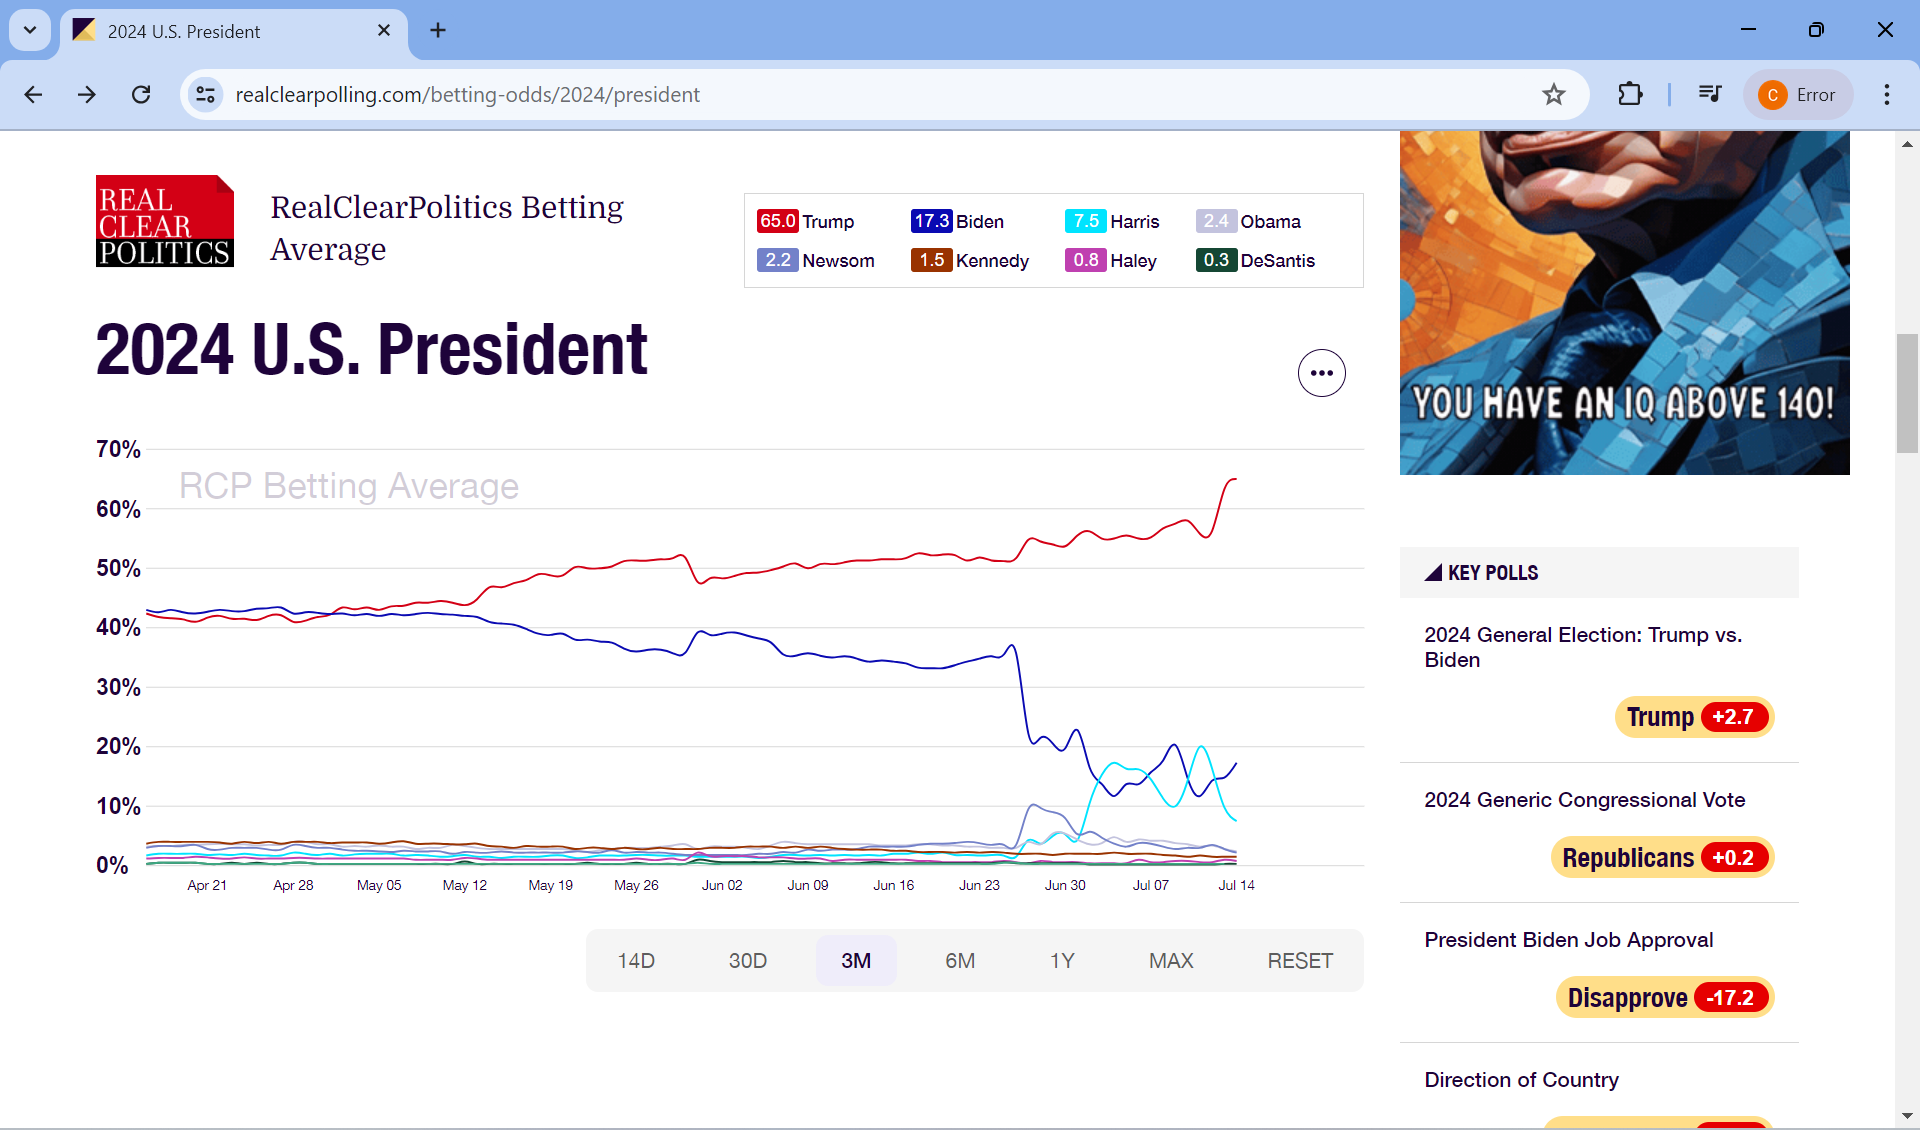Open a new browser tab
The image size is (1920, 1130).
pyautogui.click(x=438, y=31)
